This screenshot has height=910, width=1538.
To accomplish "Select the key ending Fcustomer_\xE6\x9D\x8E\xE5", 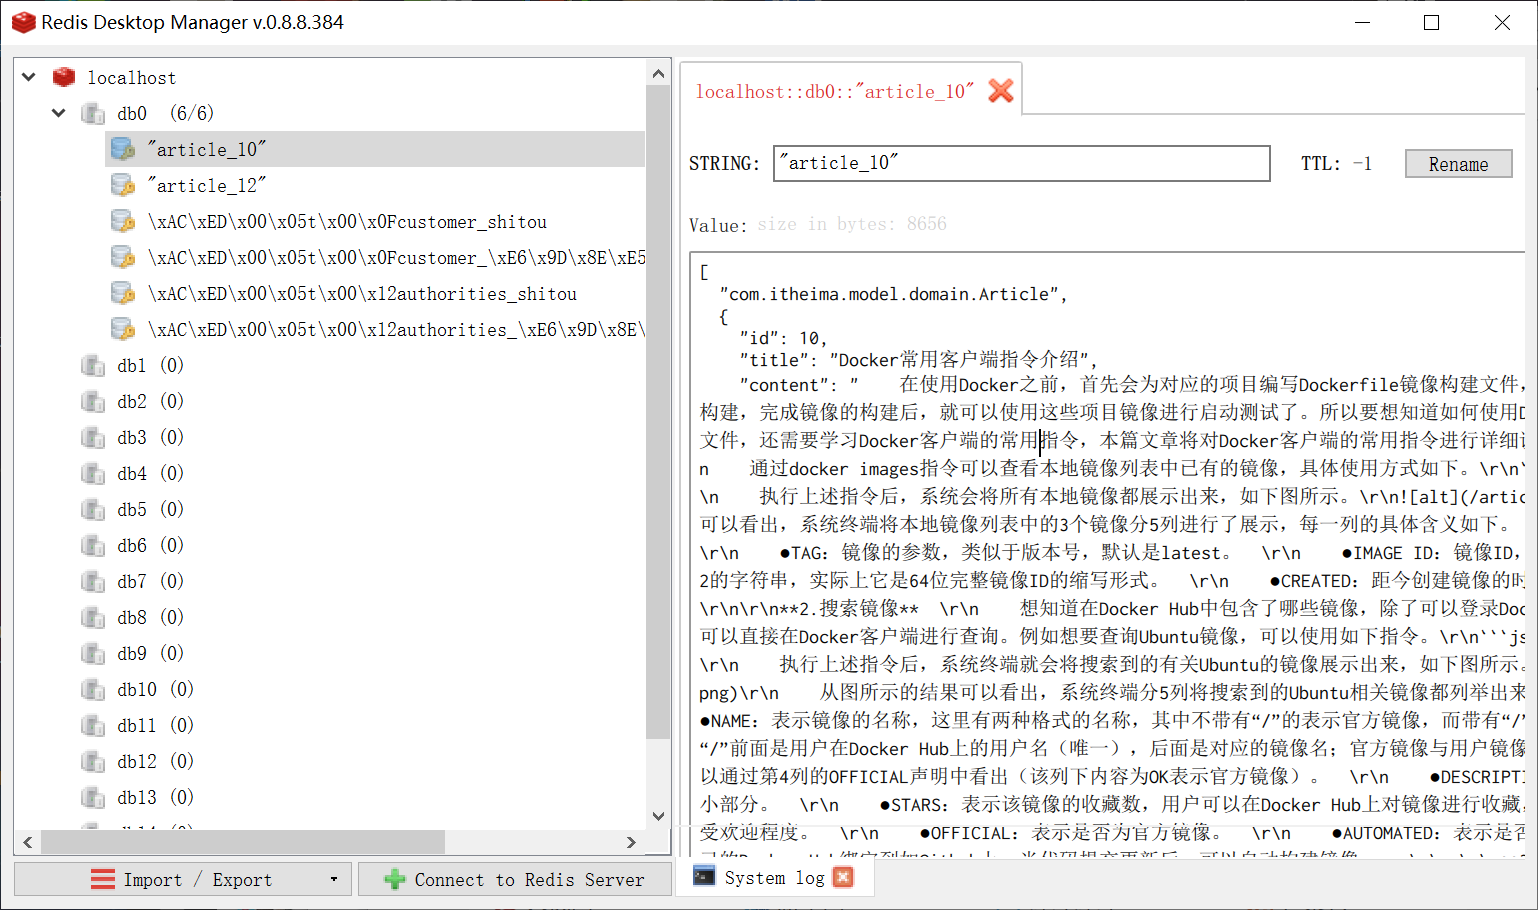I will click(396, 257).
